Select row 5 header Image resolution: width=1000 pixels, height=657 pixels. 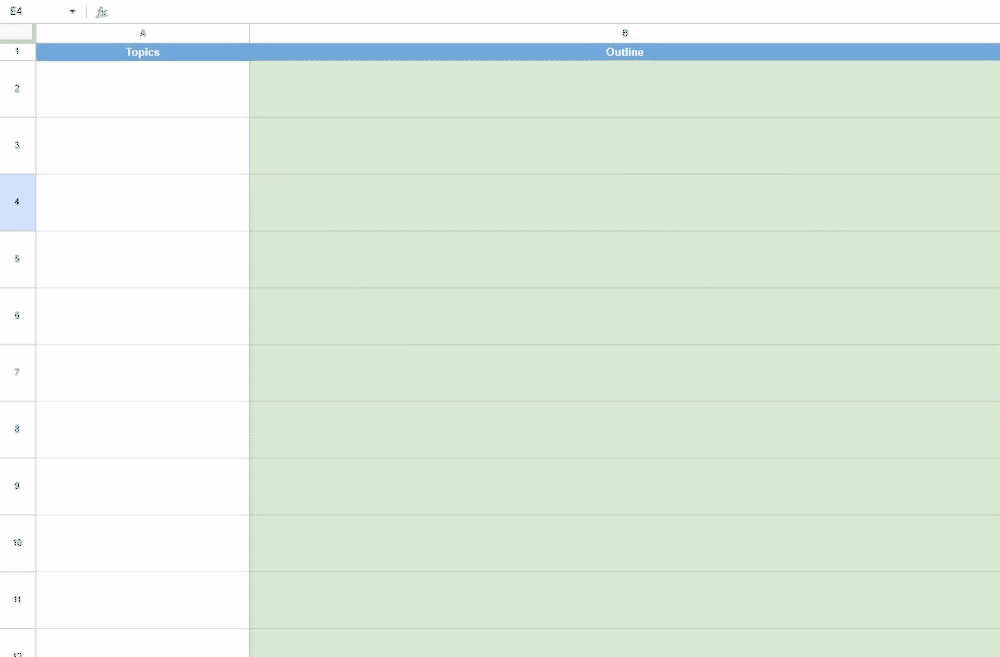point(17,259)
